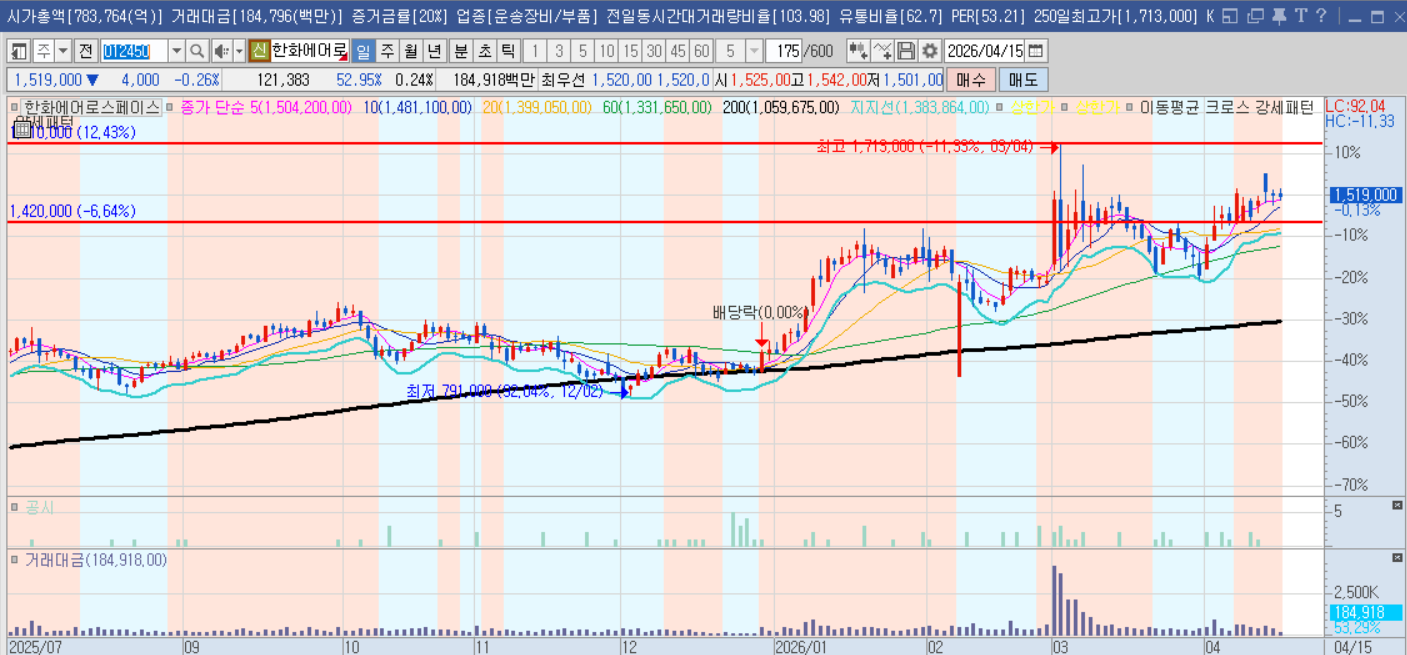Select the 1 interval button
Image resolution: width=1407 pixels, height=655 pixels.
coord(535,51)
